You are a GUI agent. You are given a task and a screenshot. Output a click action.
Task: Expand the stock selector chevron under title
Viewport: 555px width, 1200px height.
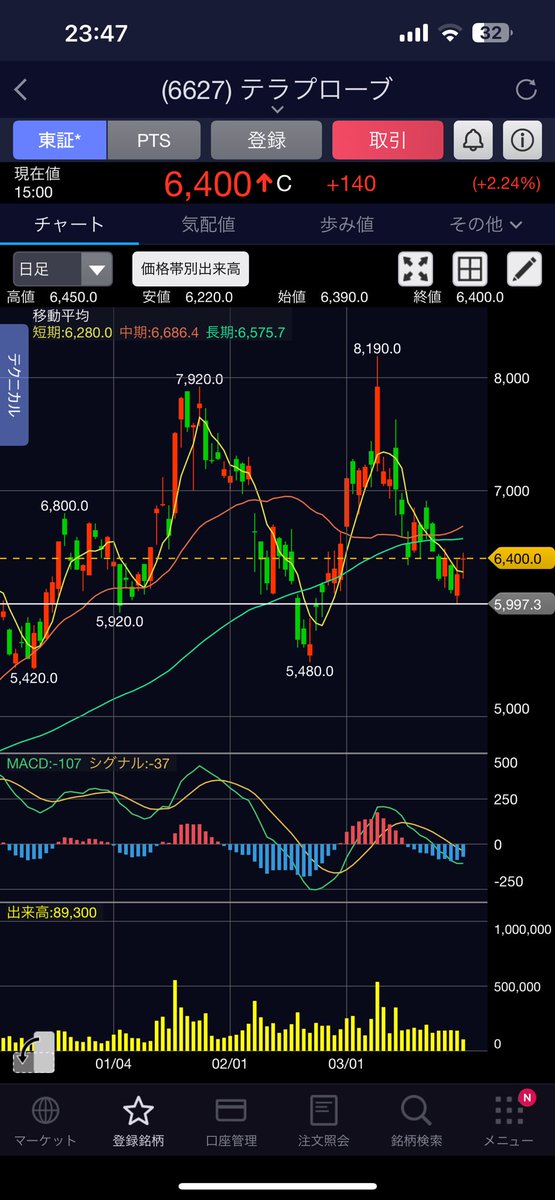(277, 109)
